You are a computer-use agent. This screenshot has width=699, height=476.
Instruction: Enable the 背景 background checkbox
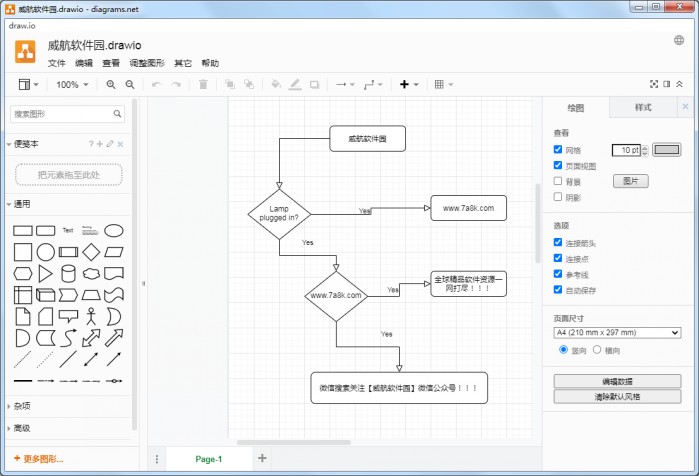(558, 181)
